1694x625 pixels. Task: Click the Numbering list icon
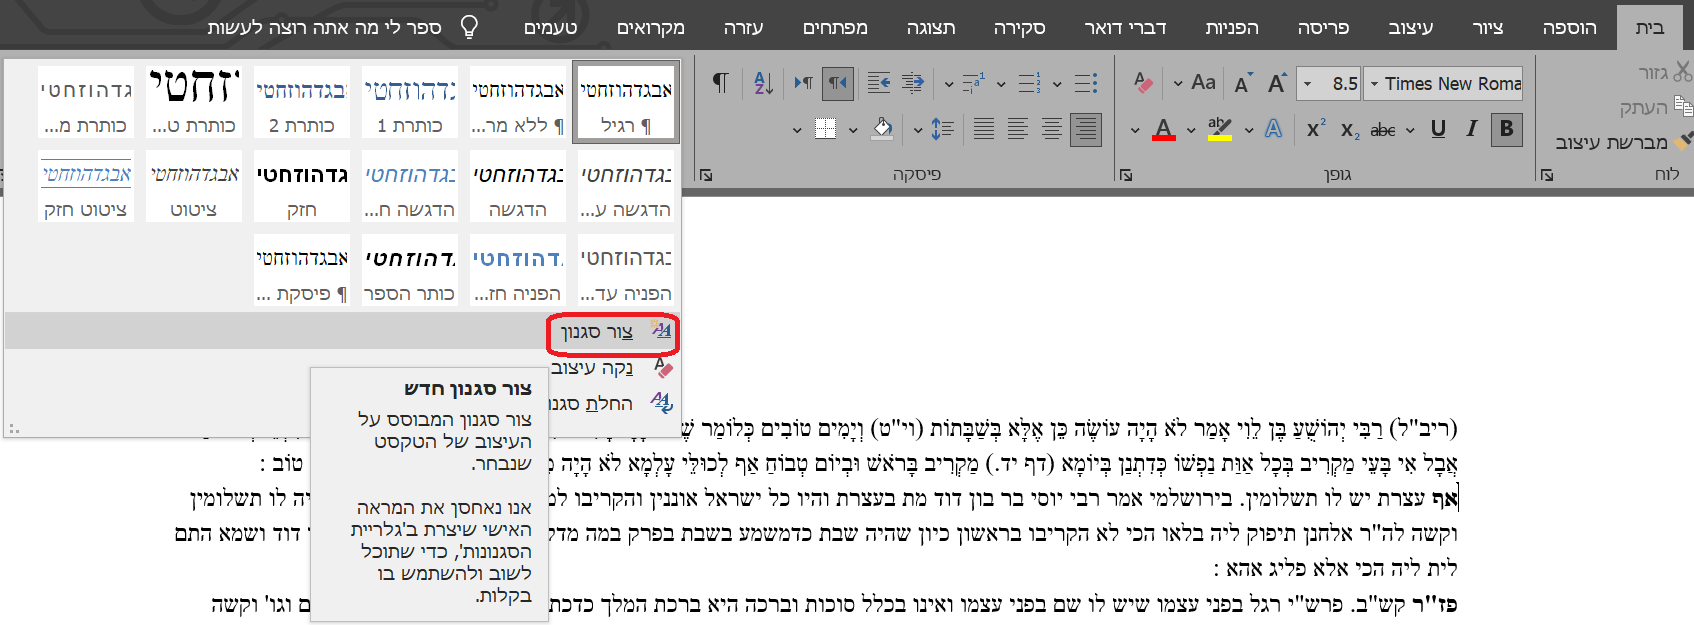point(1030,83)
